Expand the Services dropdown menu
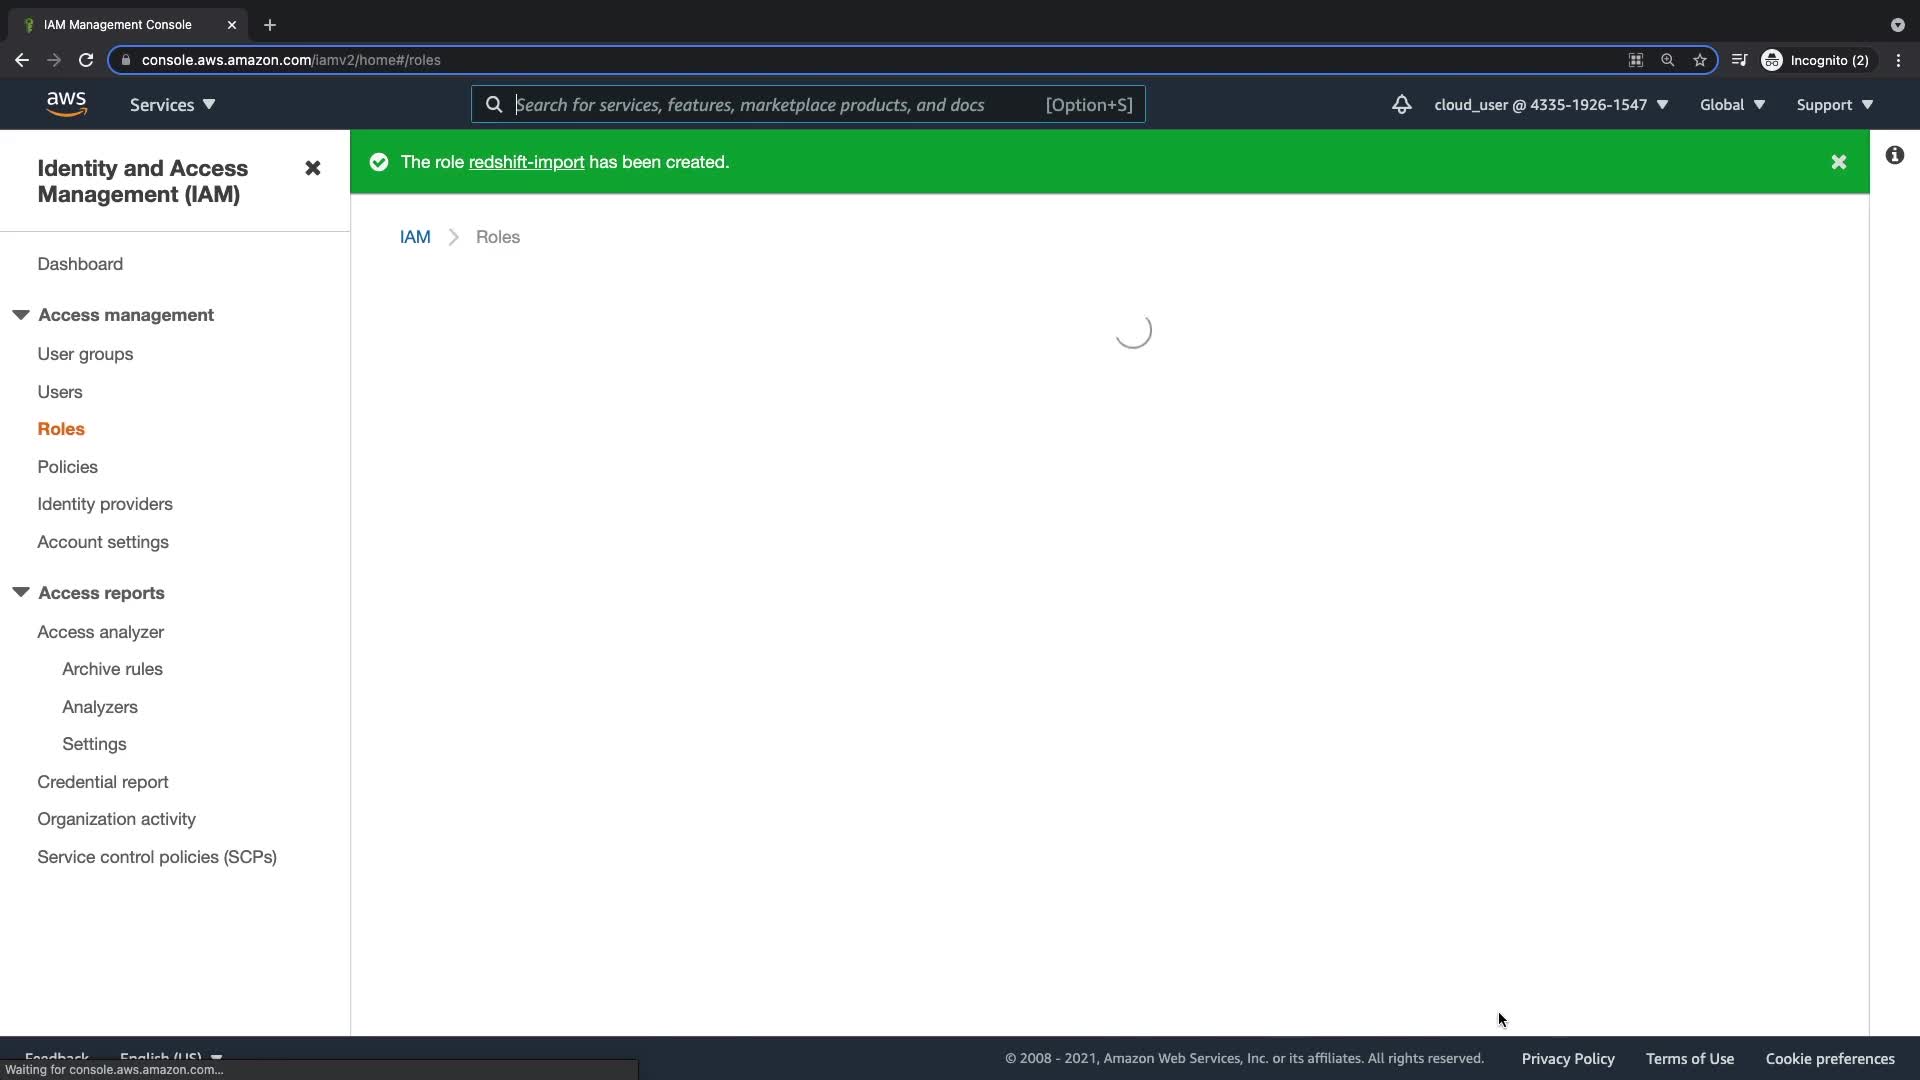Viewport: 1920px width, 1080px height. pyautogui.click(x=172, y=105)
